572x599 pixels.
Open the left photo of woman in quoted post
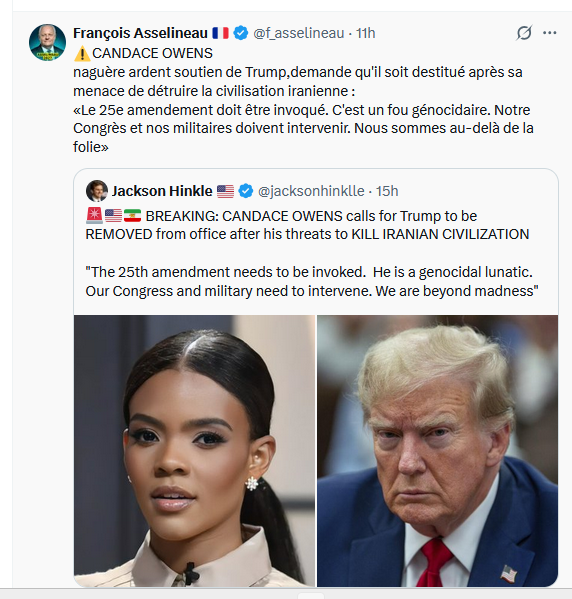pos(194,451)
